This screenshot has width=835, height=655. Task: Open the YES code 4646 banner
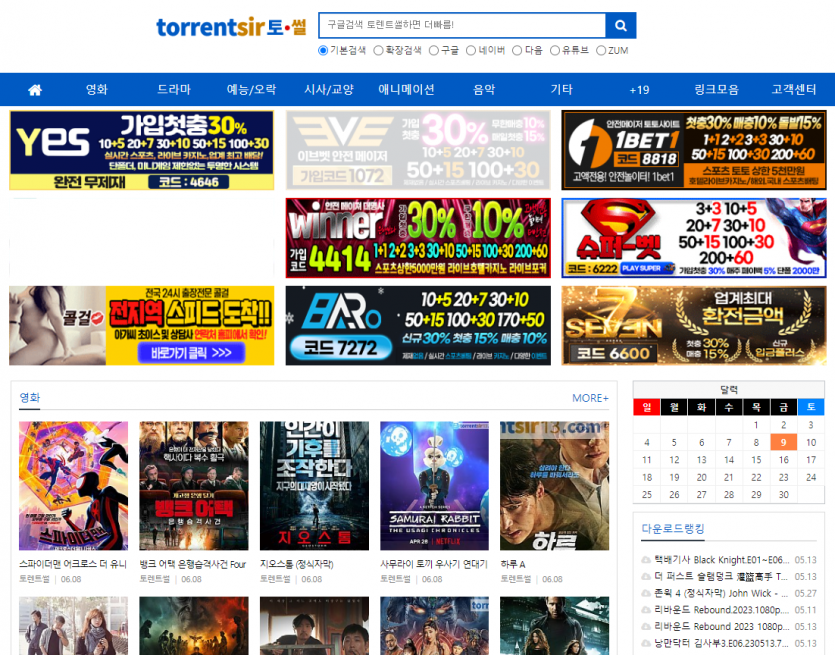[142, 150]
